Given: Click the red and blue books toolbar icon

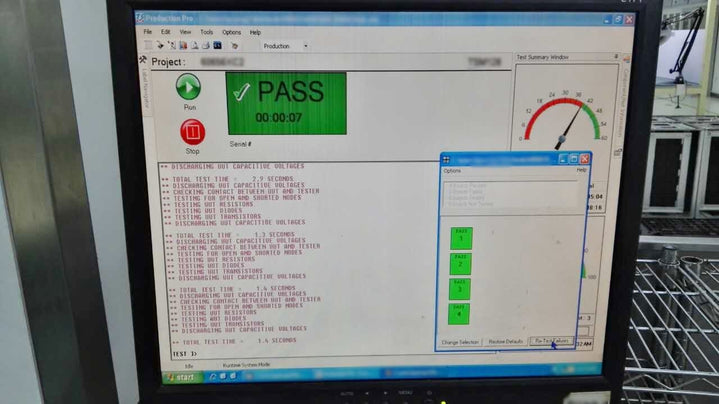Looking at the screenshot, I should pos(183,45).
